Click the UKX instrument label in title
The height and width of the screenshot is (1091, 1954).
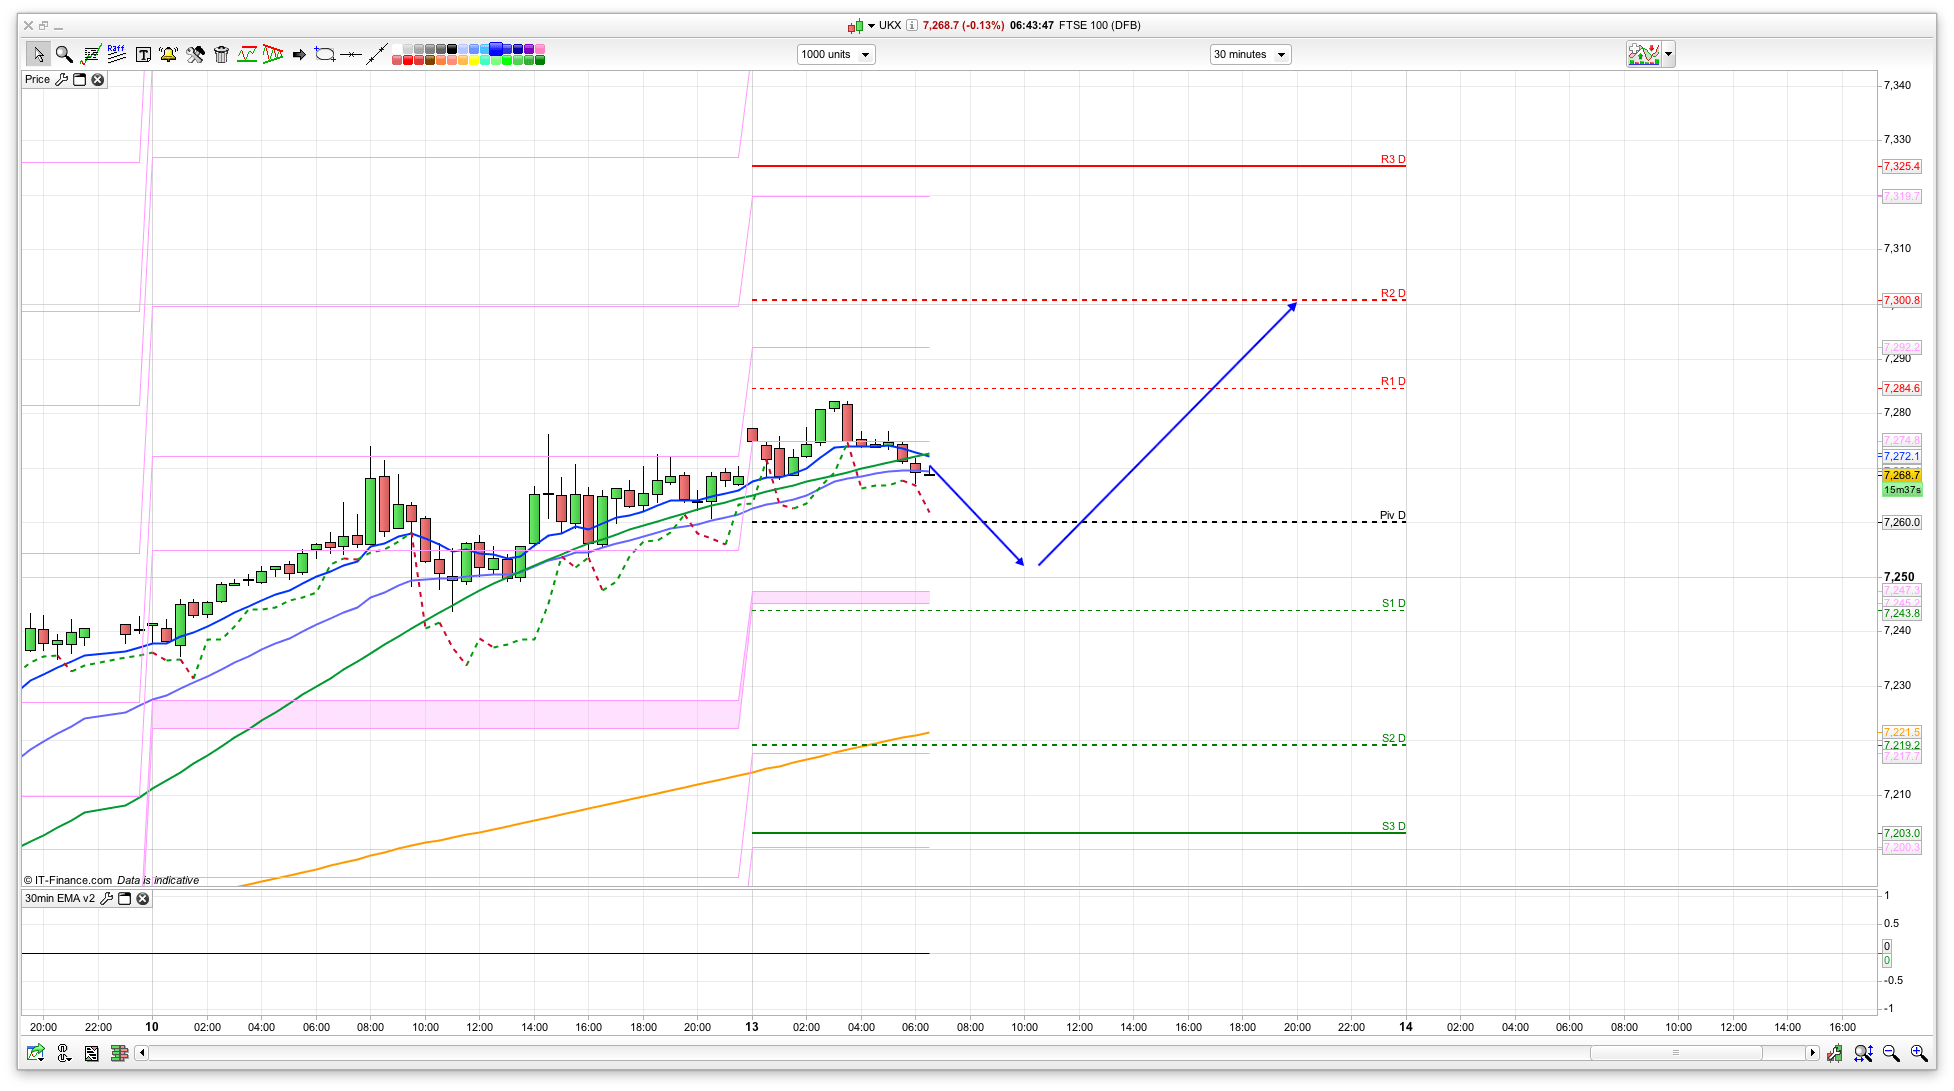[x=889, y=25]
